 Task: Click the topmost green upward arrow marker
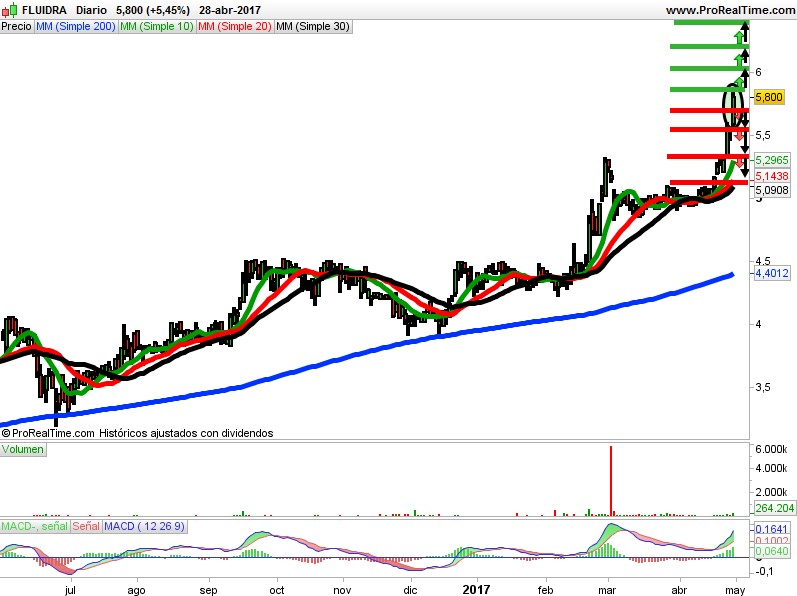tap(739, 37)
